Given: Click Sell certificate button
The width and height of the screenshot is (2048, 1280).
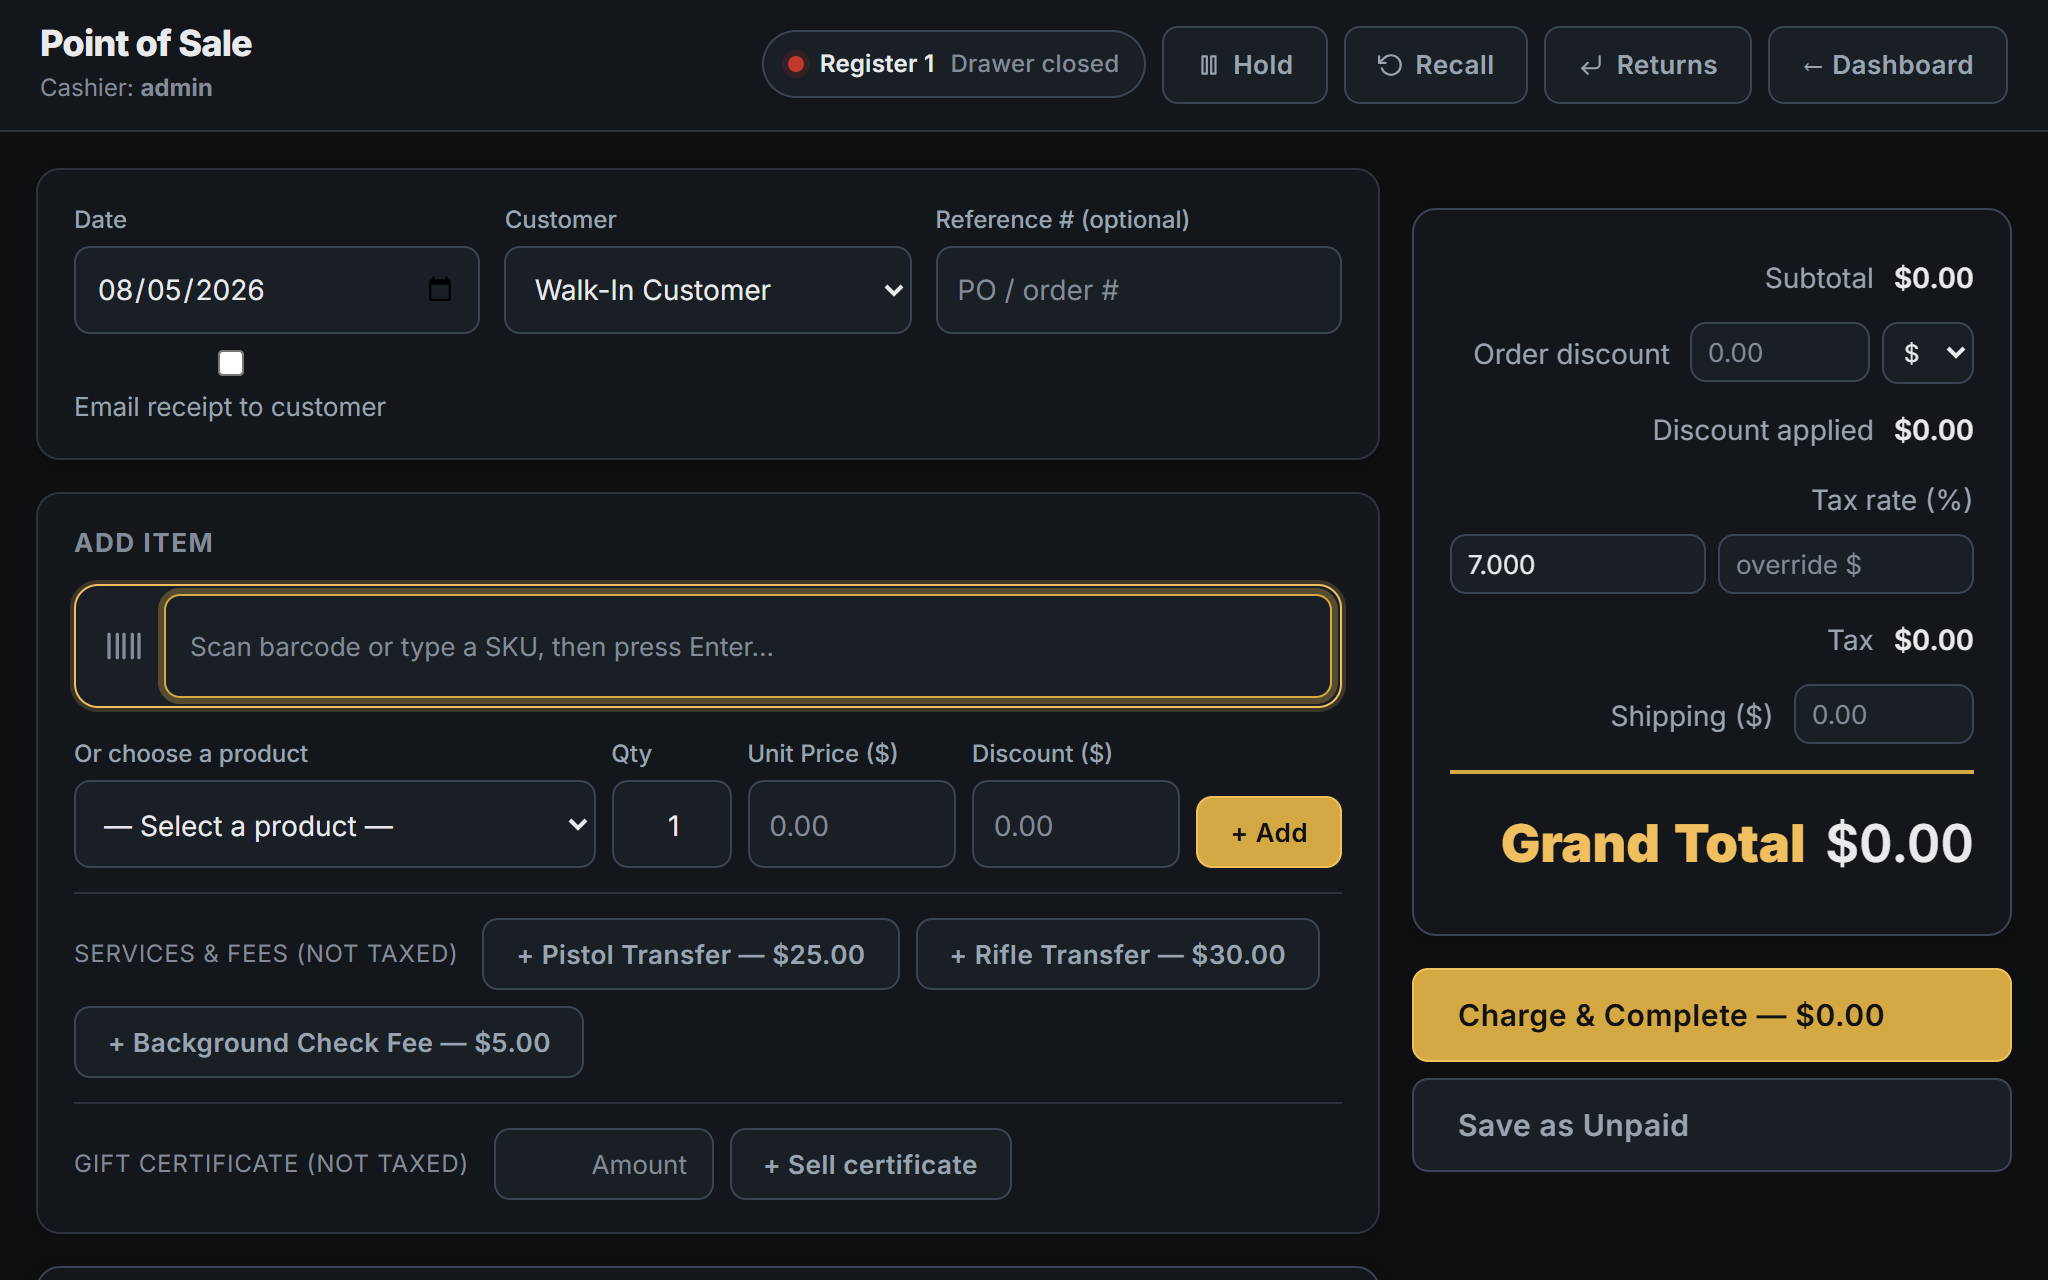Looking at the screenshot, I should pos(871,1164).
